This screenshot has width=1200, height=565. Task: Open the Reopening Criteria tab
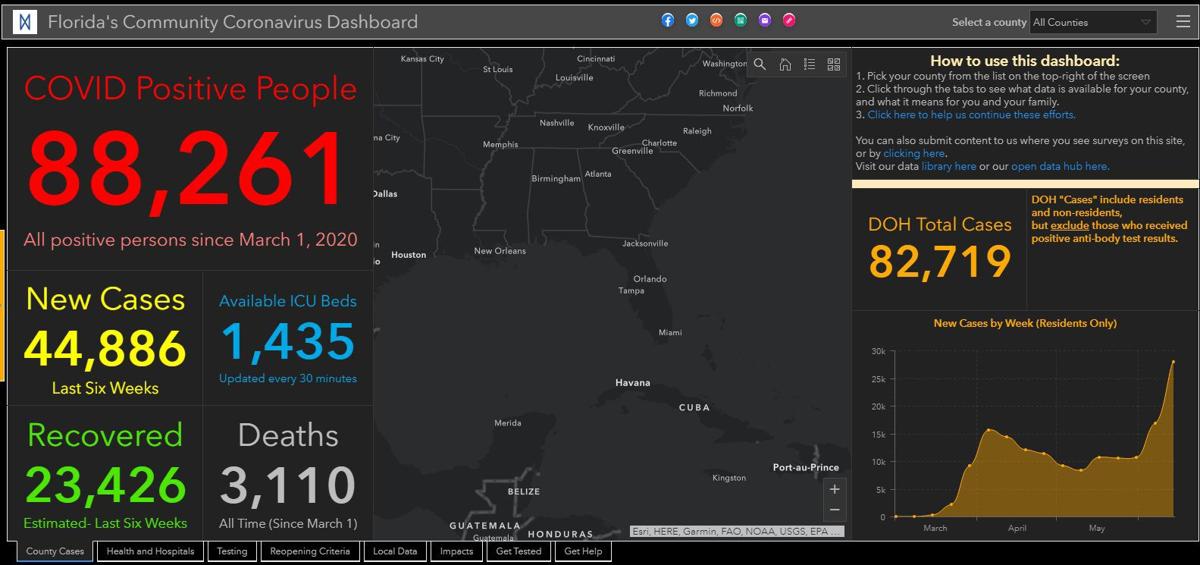coord(309,551)
